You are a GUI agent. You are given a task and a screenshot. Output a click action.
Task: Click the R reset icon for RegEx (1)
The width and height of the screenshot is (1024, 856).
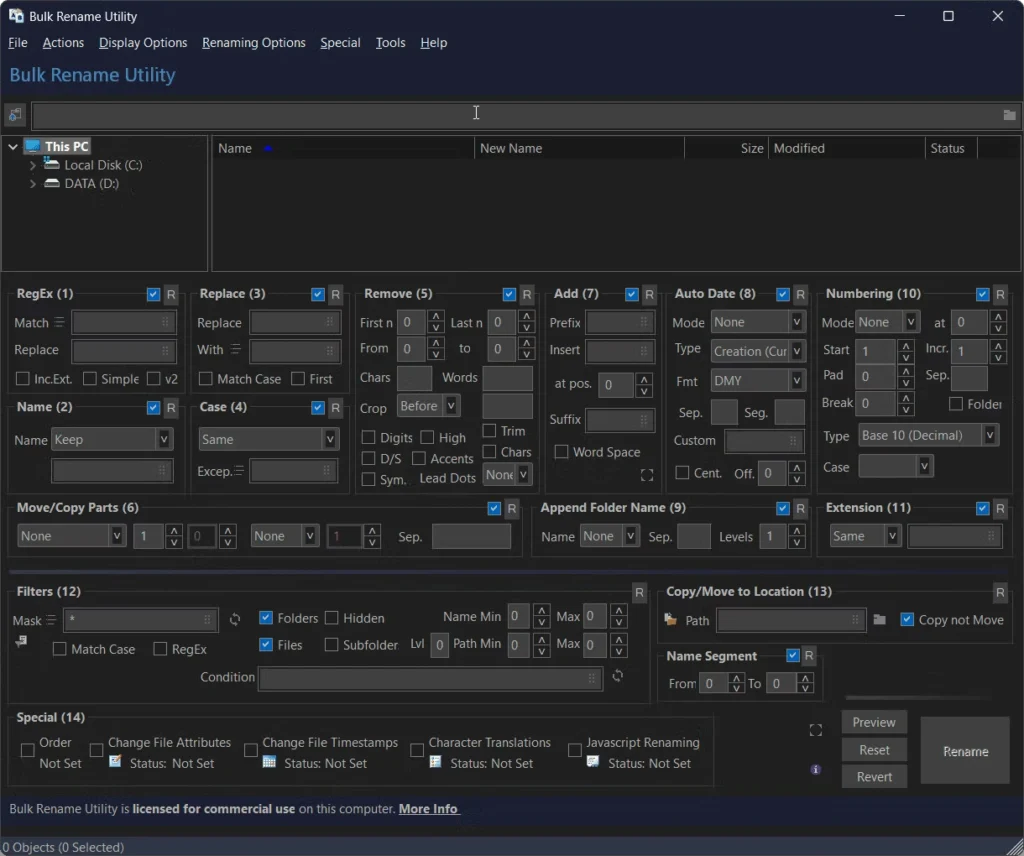171,294
